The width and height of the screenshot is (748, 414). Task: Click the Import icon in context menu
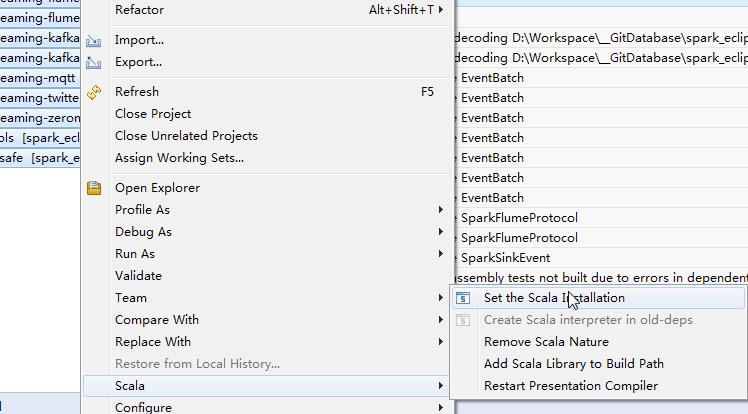tap(94, 40)
